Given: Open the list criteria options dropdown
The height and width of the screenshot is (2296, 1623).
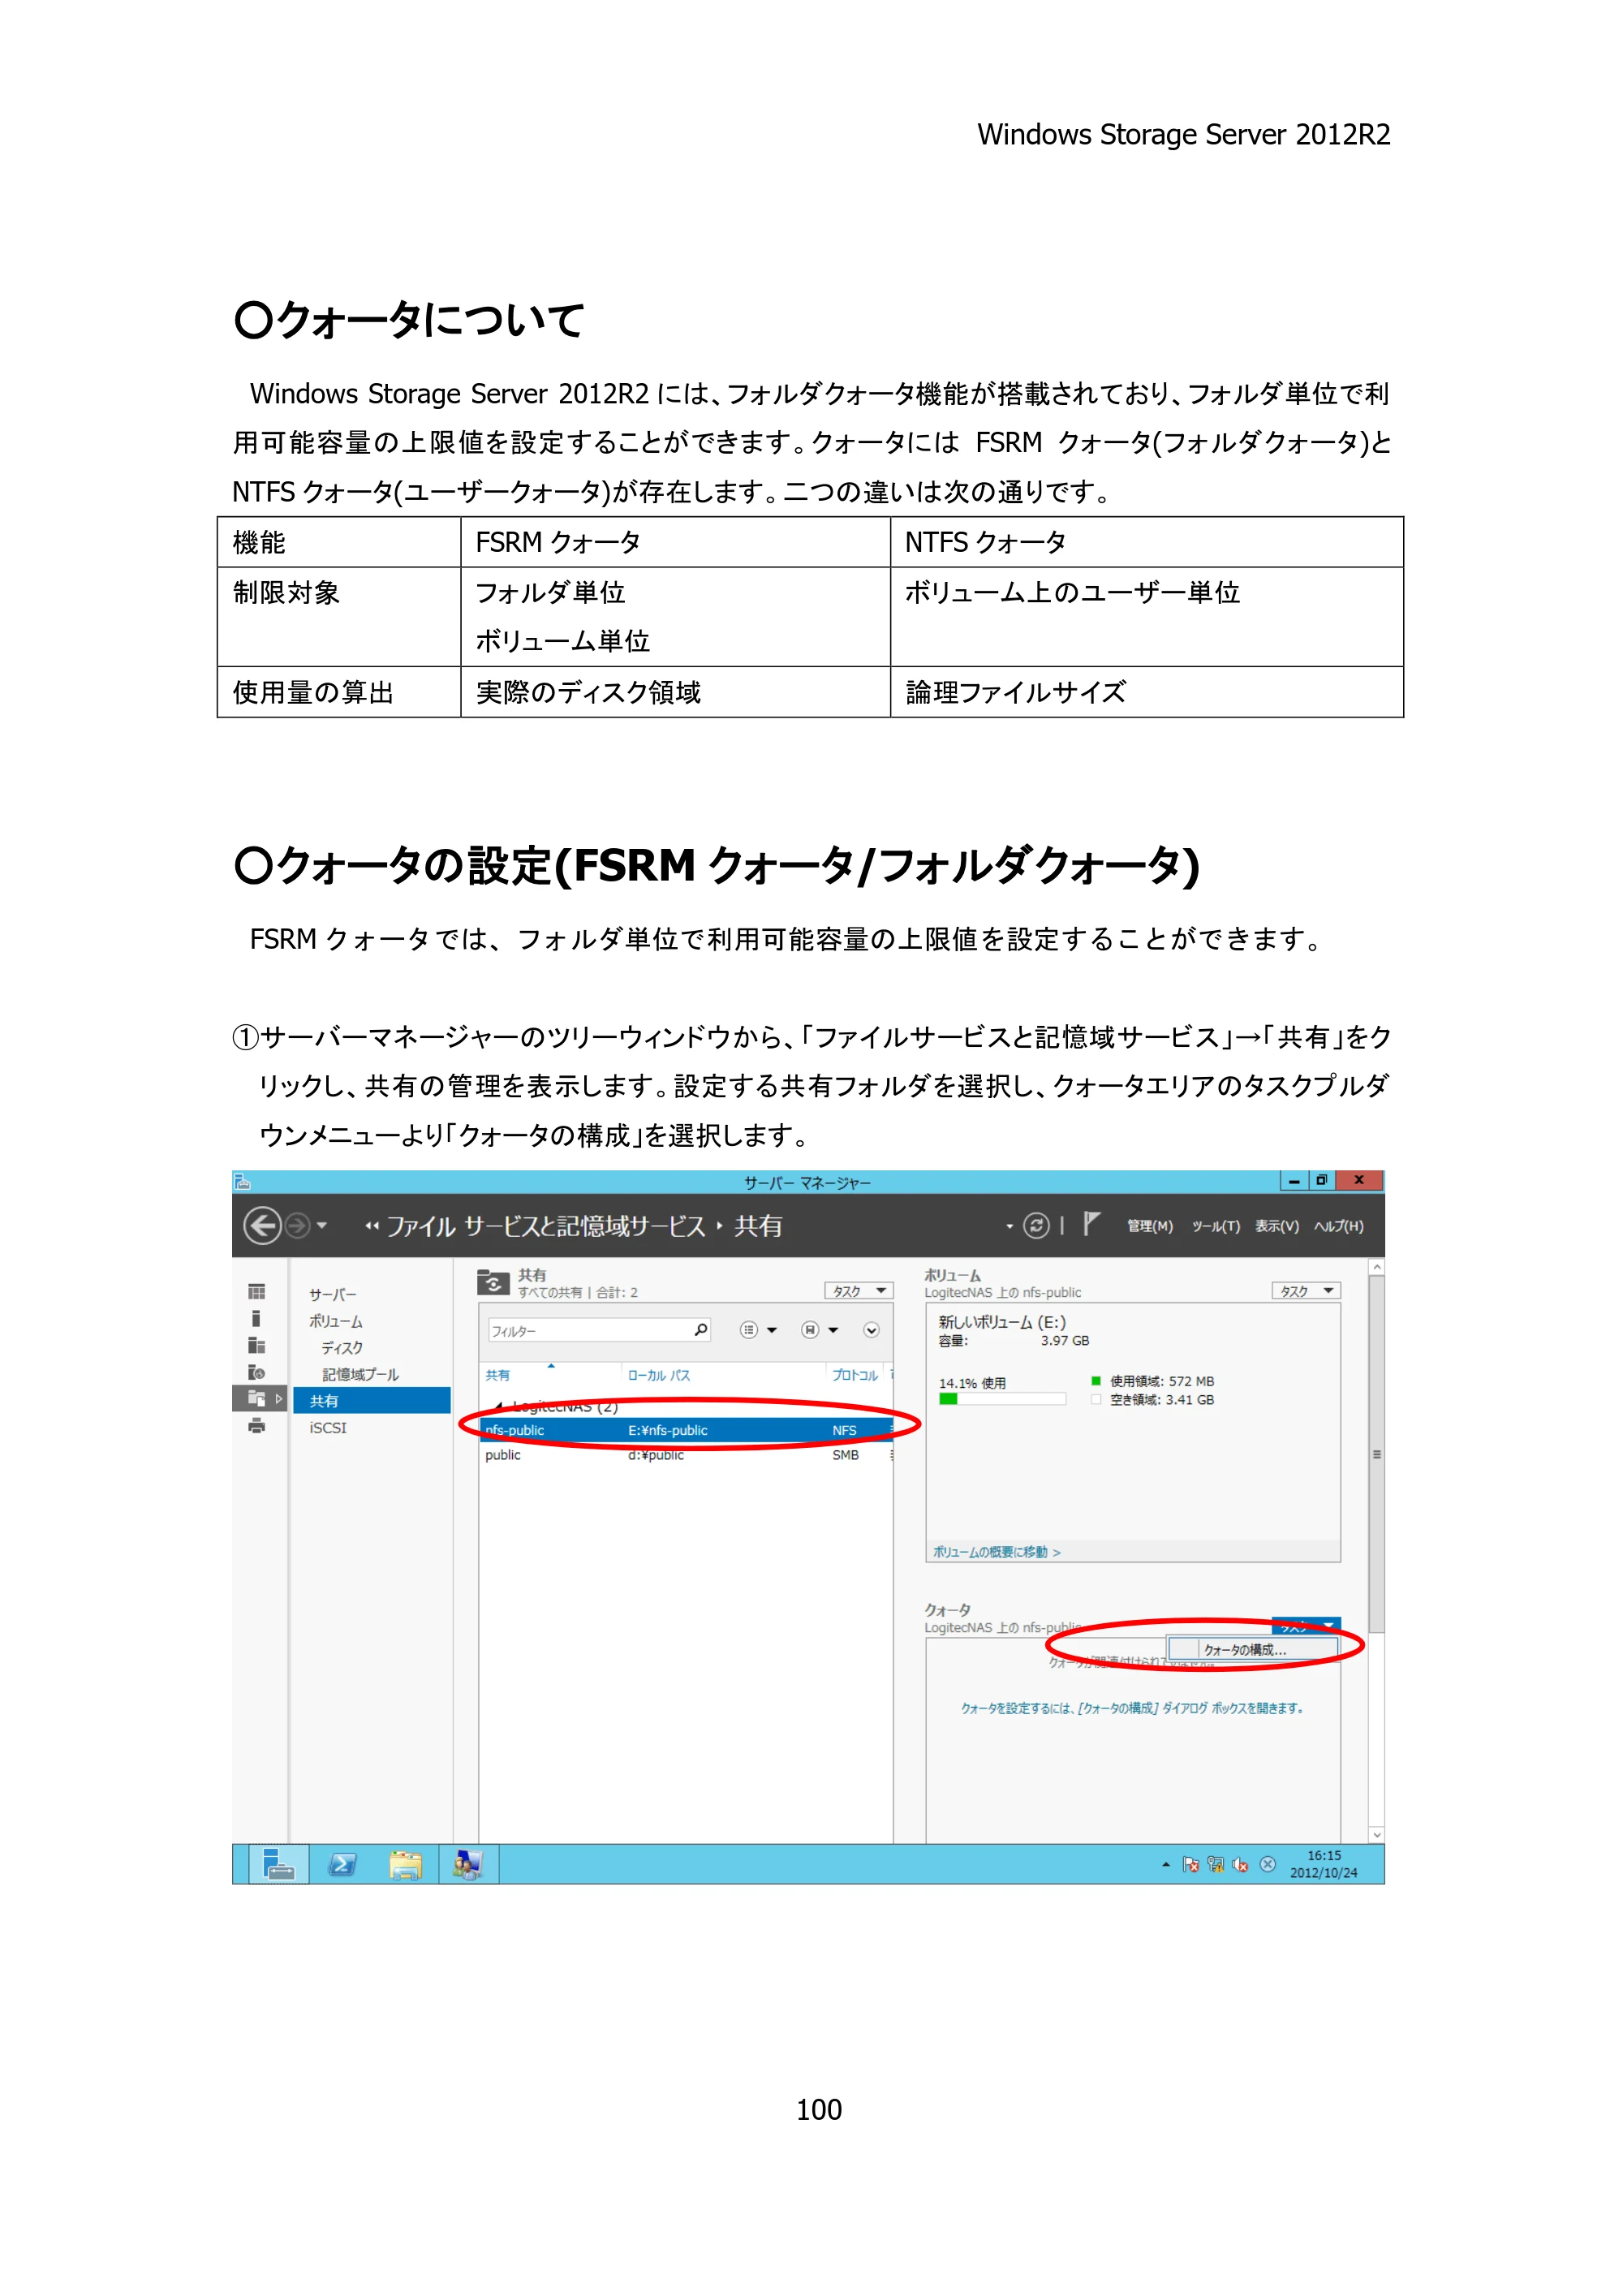Looking at the screenshot, I should coord(758,1330).
